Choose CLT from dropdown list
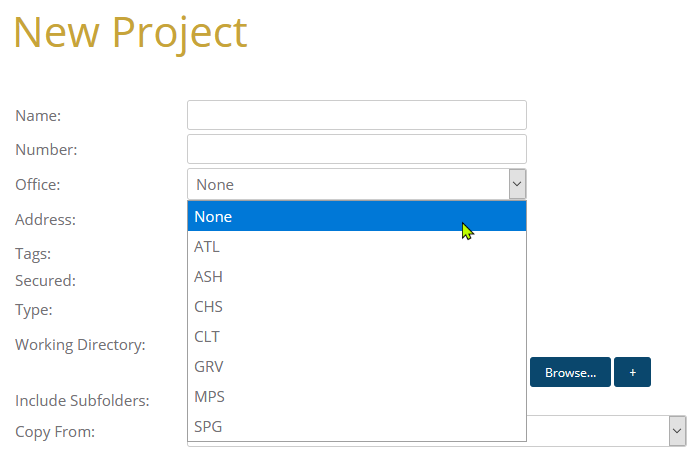Viewport: 694px width, 454px height. coord(356,336)
